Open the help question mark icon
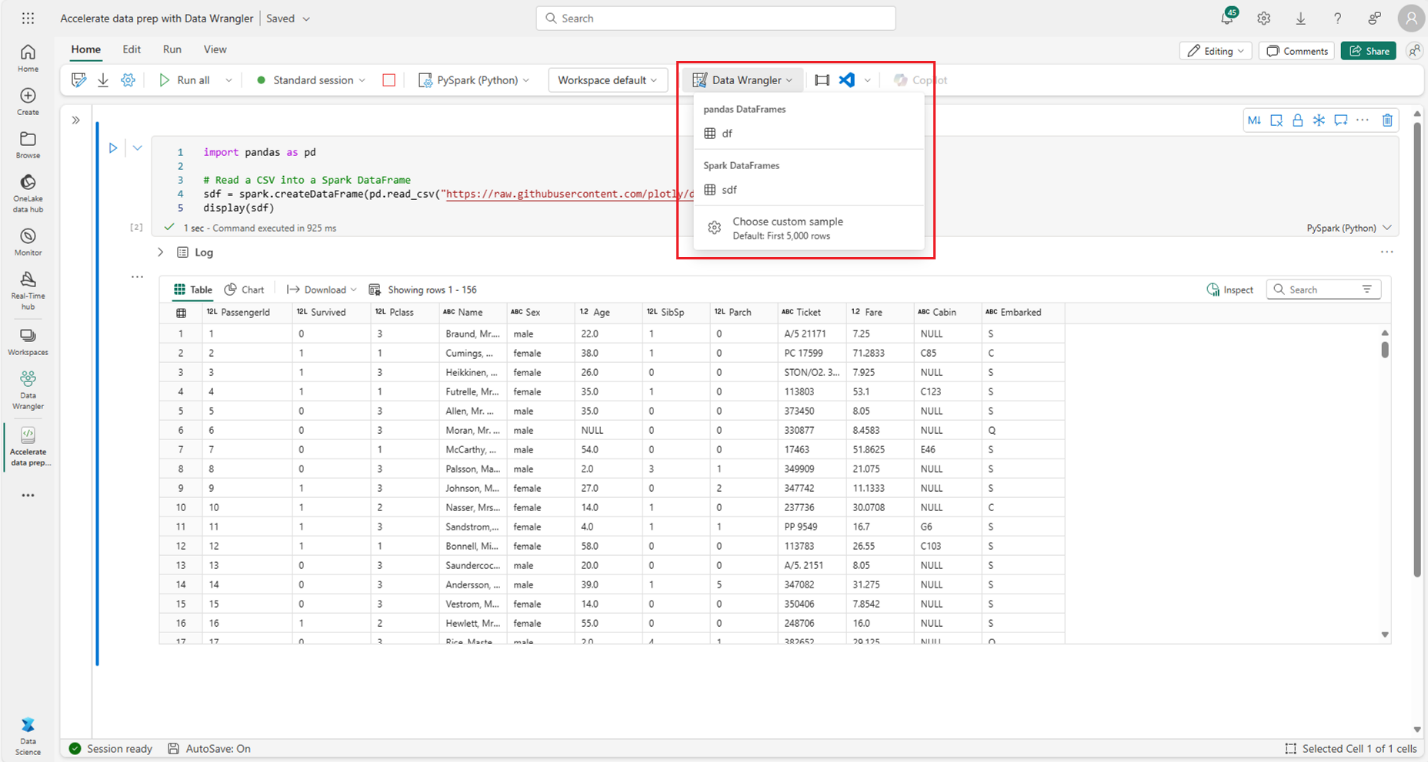Image resolution: width=1428 pixels, height=762 pixels. pos(1338,18)
